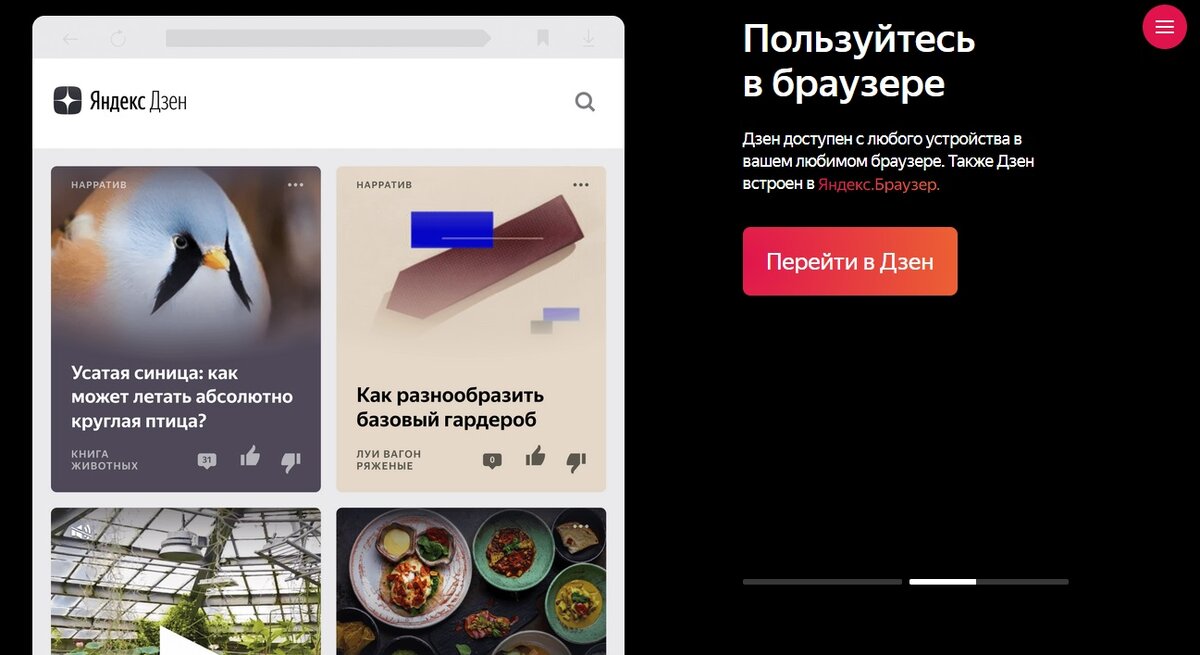Open comments on the wardrobe article
The width and height of the screenshot is (1200, 655).
tap(492, 461)
